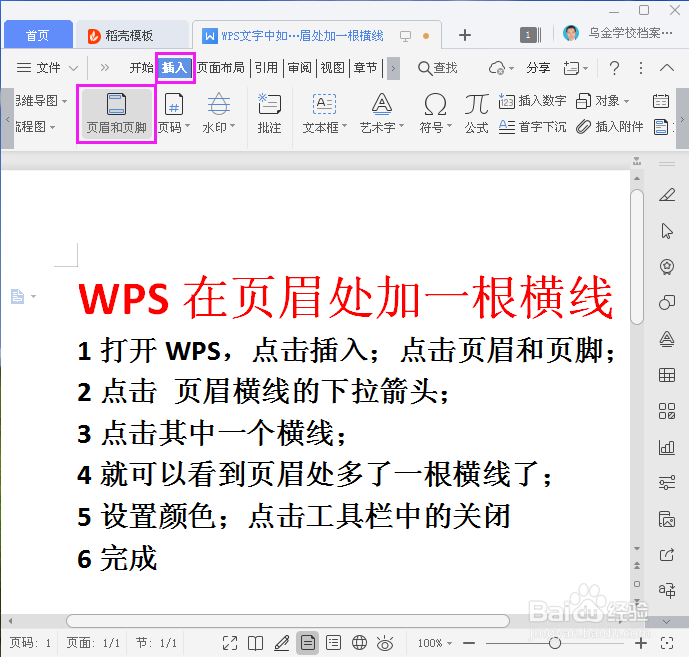This screenshot has height=657, width=689.
Task: Click the shapes icon in right sidebar
Action: pos(667,303)
